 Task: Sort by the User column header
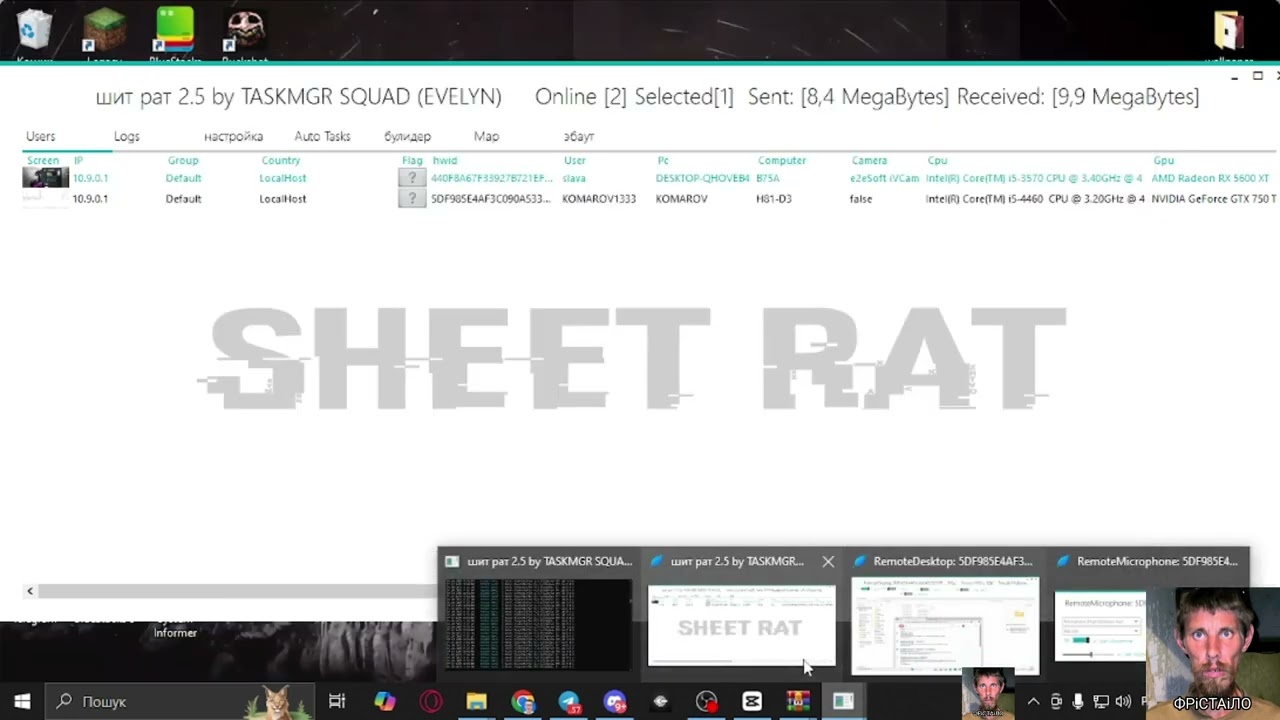click(574, 160)
